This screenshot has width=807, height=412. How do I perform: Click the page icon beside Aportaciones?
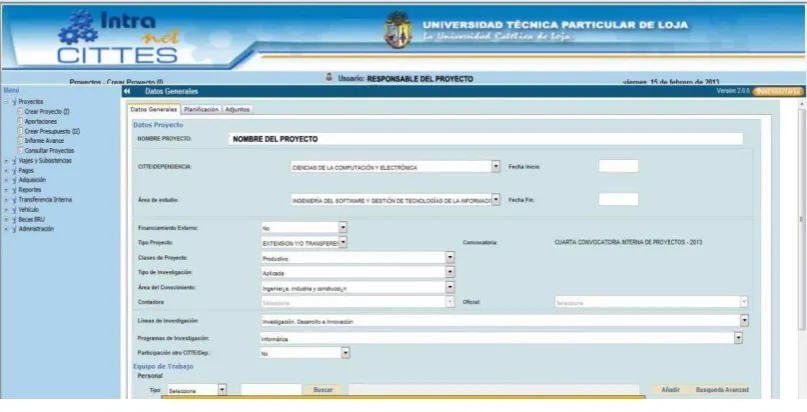tap(21, 121)
